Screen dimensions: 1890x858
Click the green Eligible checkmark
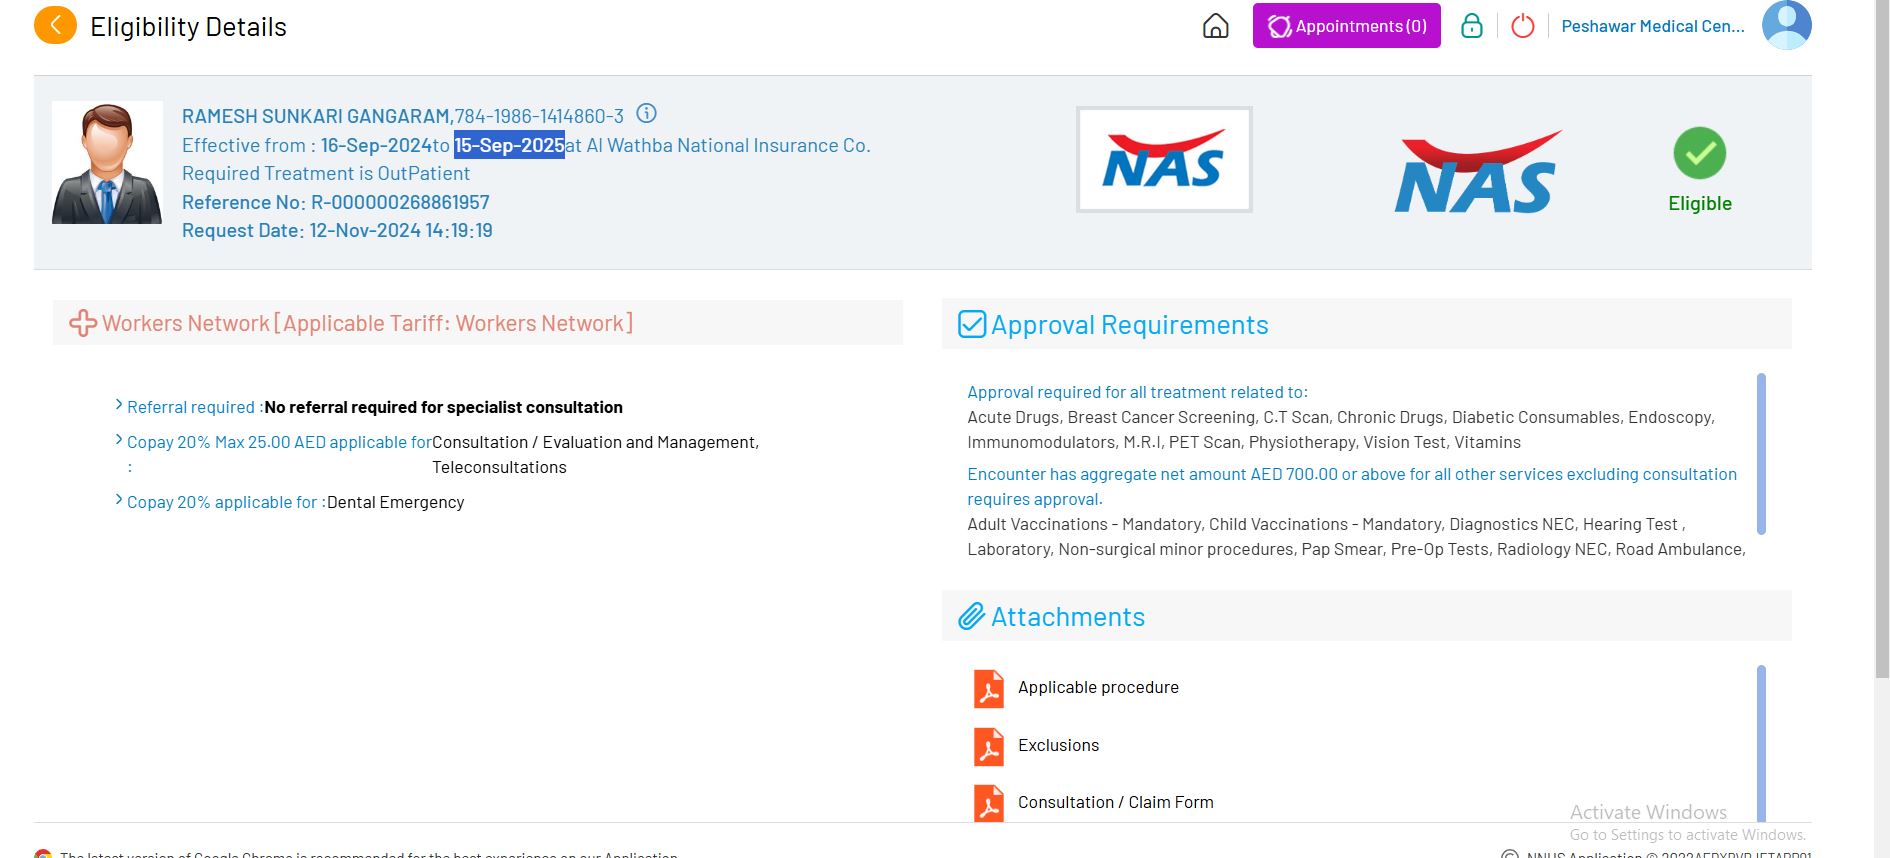[x=1699, y=153]
